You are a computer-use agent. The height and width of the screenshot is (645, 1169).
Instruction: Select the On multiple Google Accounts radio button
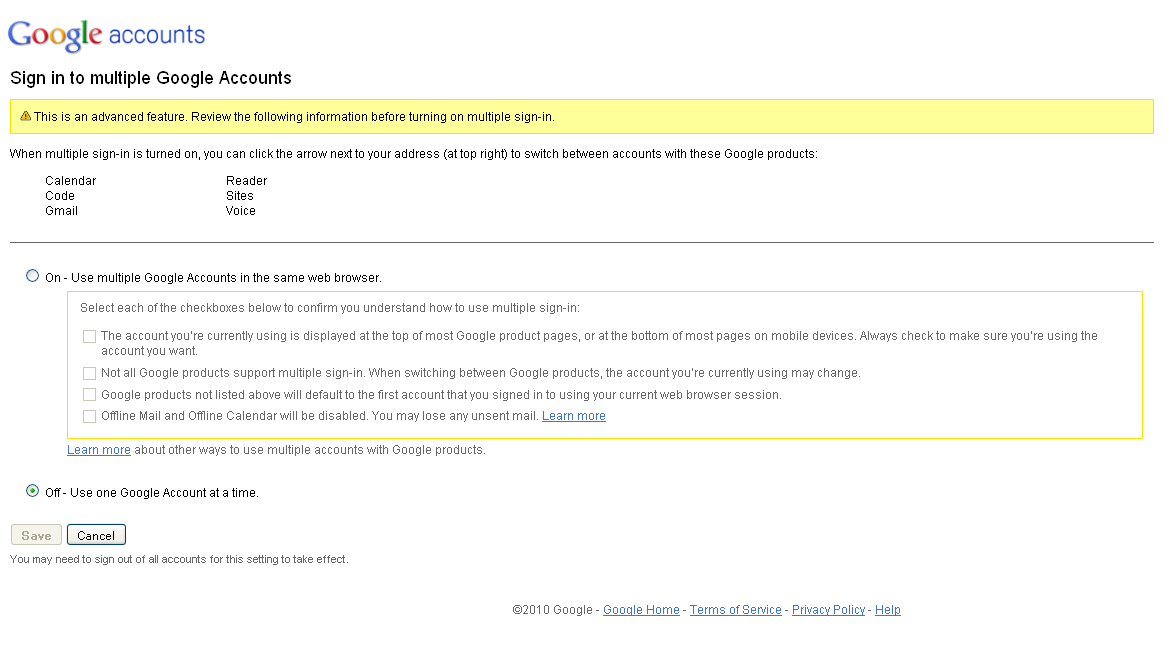point(33,276)
